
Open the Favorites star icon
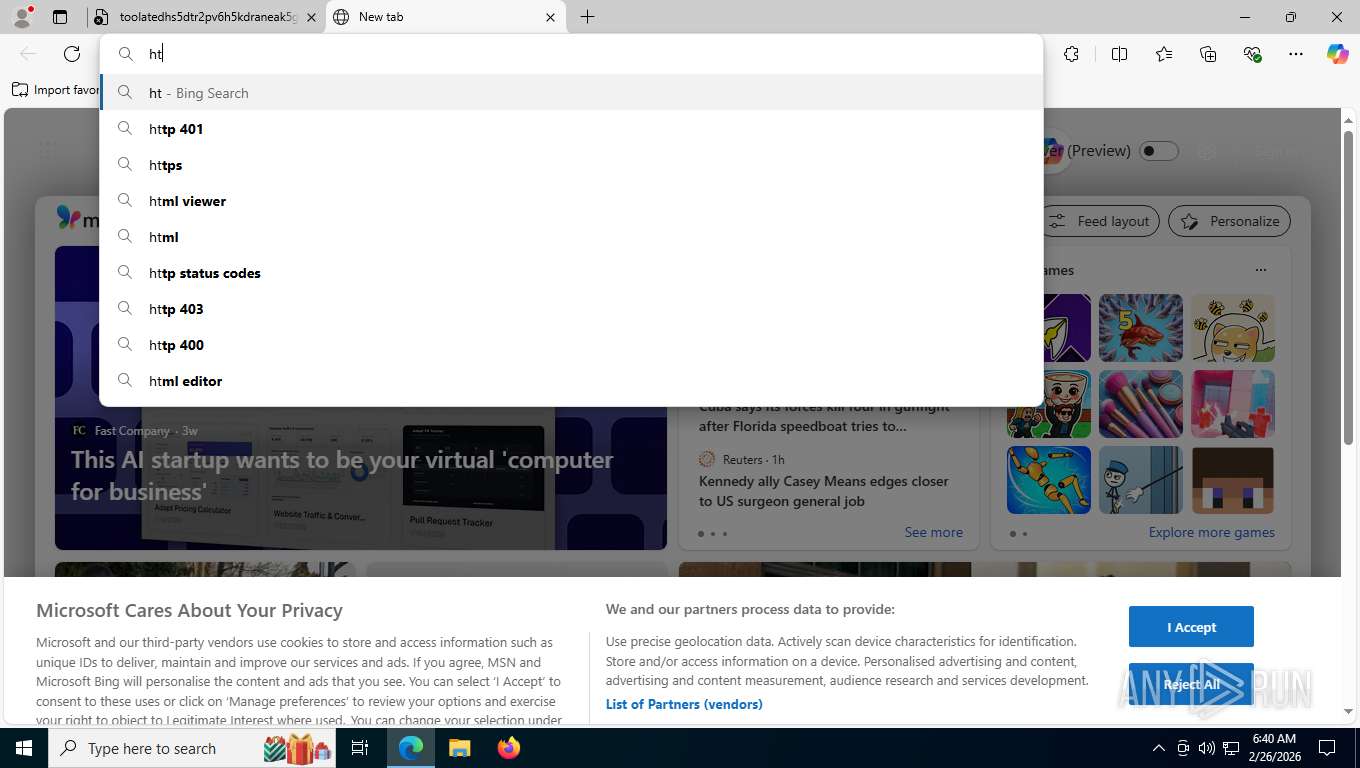(1164, 54)
